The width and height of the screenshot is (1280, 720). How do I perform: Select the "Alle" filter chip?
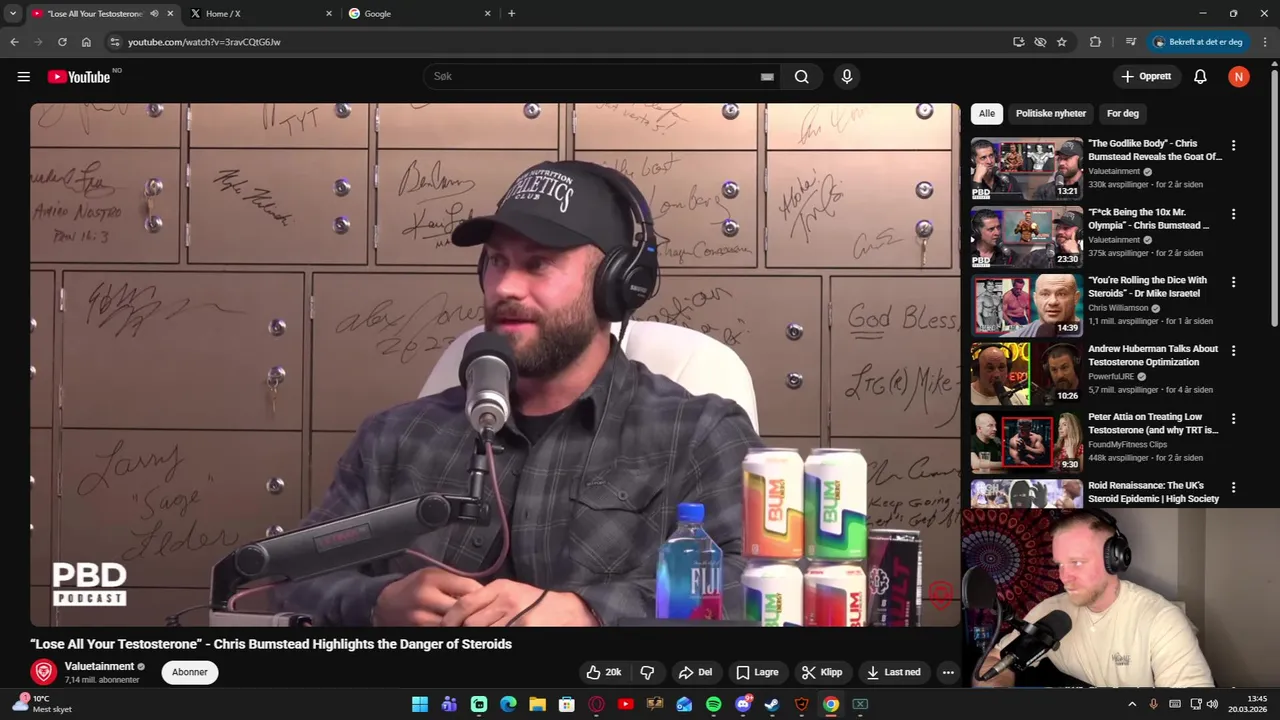click(x=987, y=114)
